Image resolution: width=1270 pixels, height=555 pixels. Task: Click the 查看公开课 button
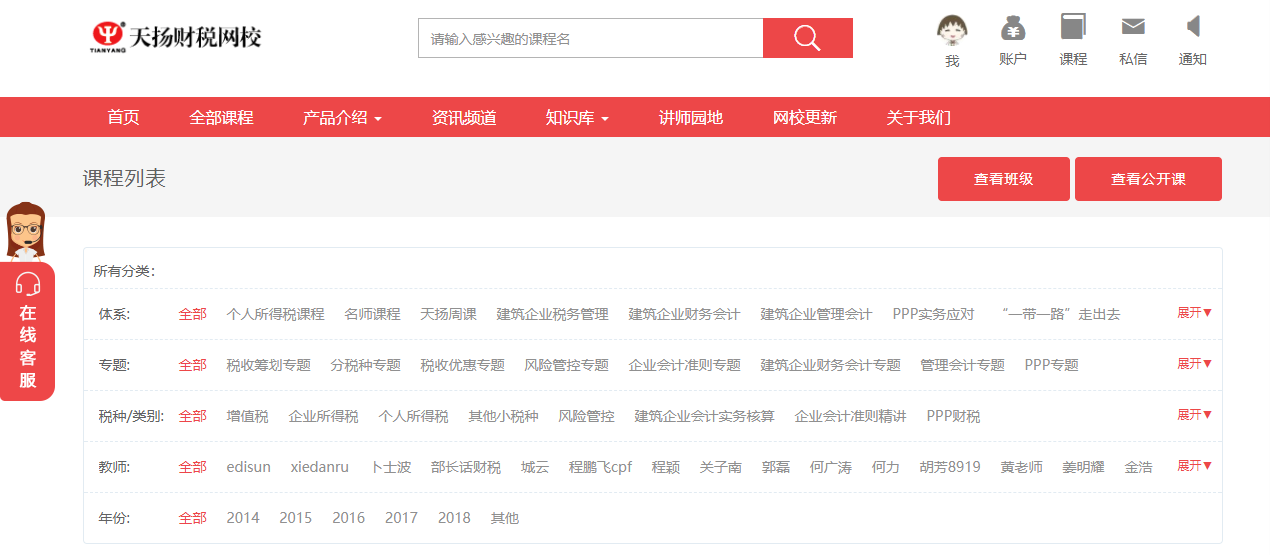pos(1148,179)
